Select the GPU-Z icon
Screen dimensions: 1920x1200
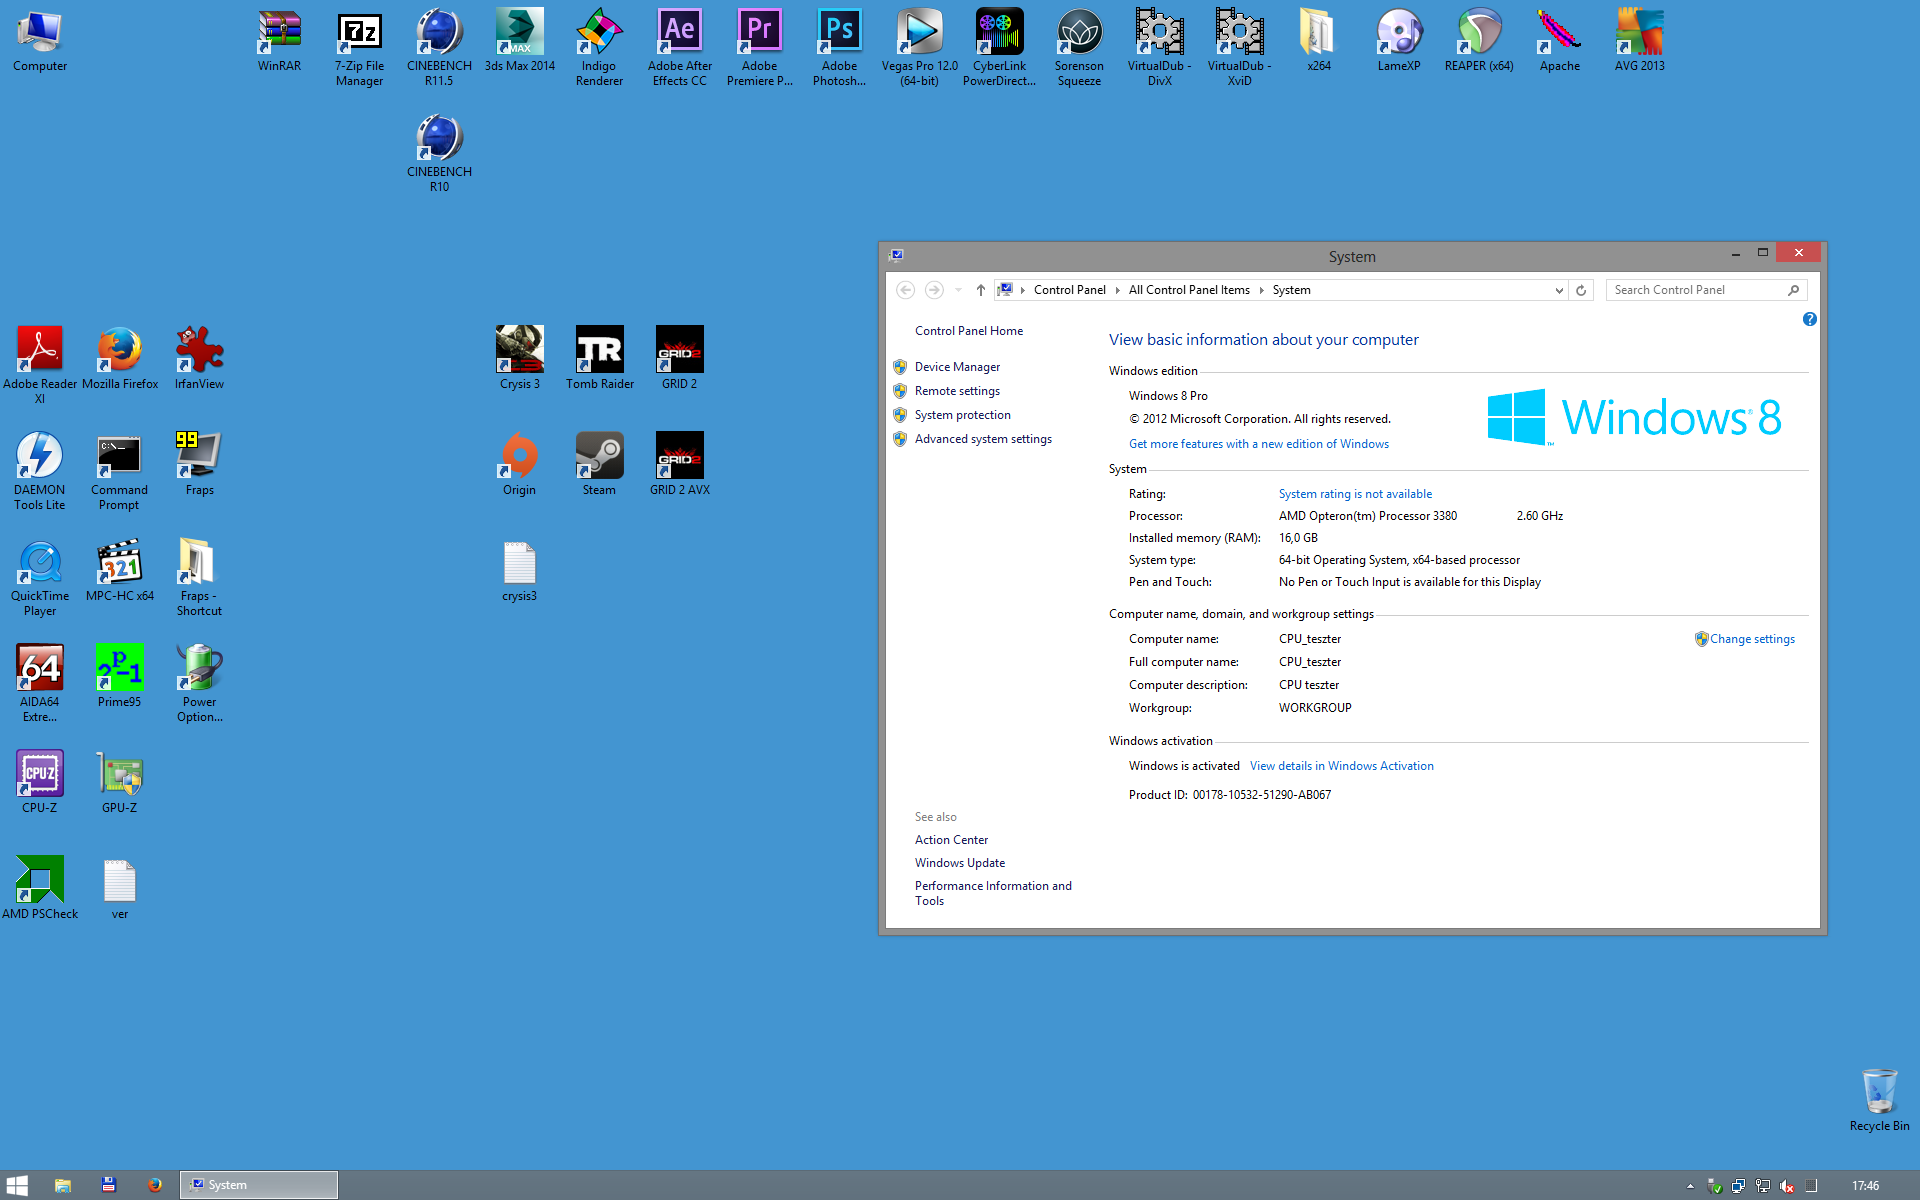(x=119, y=782)
